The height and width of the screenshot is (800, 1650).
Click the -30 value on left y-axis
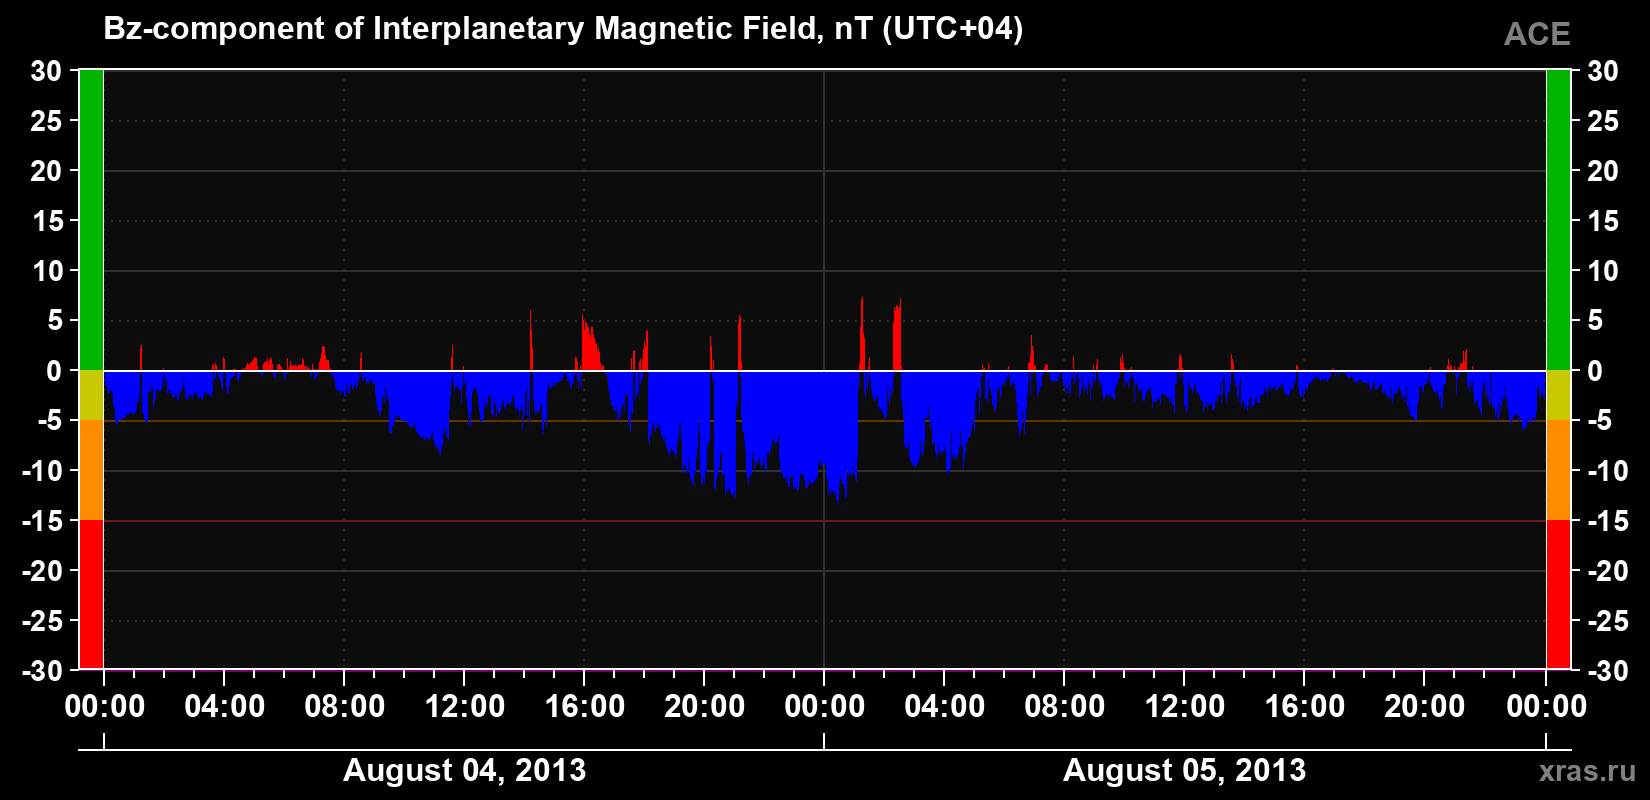click(42, 671)
